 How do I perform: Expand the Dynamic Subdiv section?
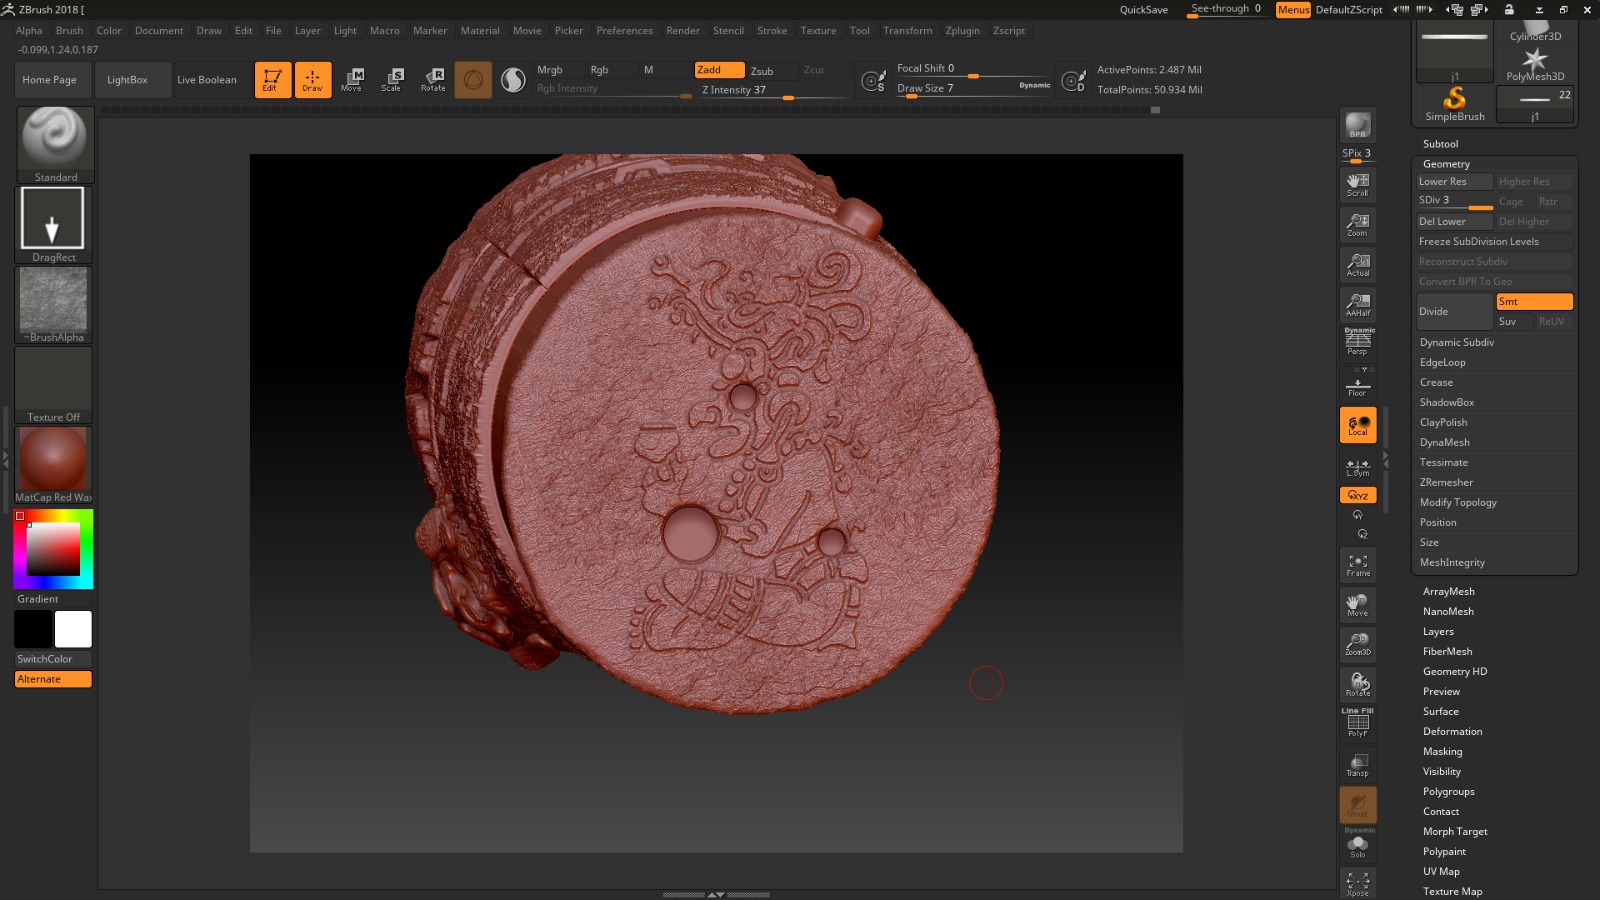coord(1457,343)
